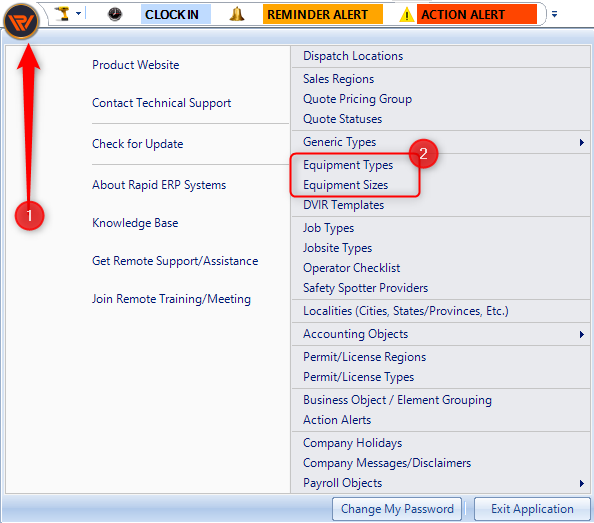
Task: Choose Join Remote Training/Meeting
Action: [171, 299]
